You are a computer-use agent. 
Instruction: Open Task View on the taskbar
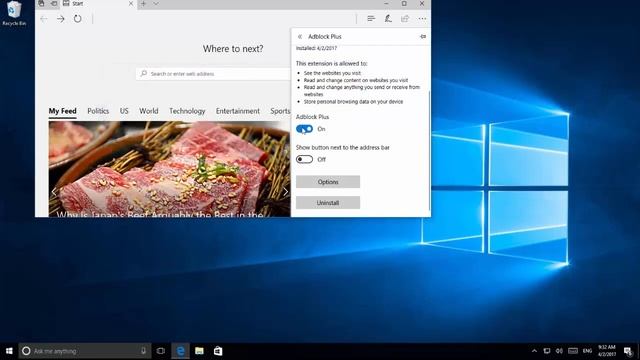point(161,351)
